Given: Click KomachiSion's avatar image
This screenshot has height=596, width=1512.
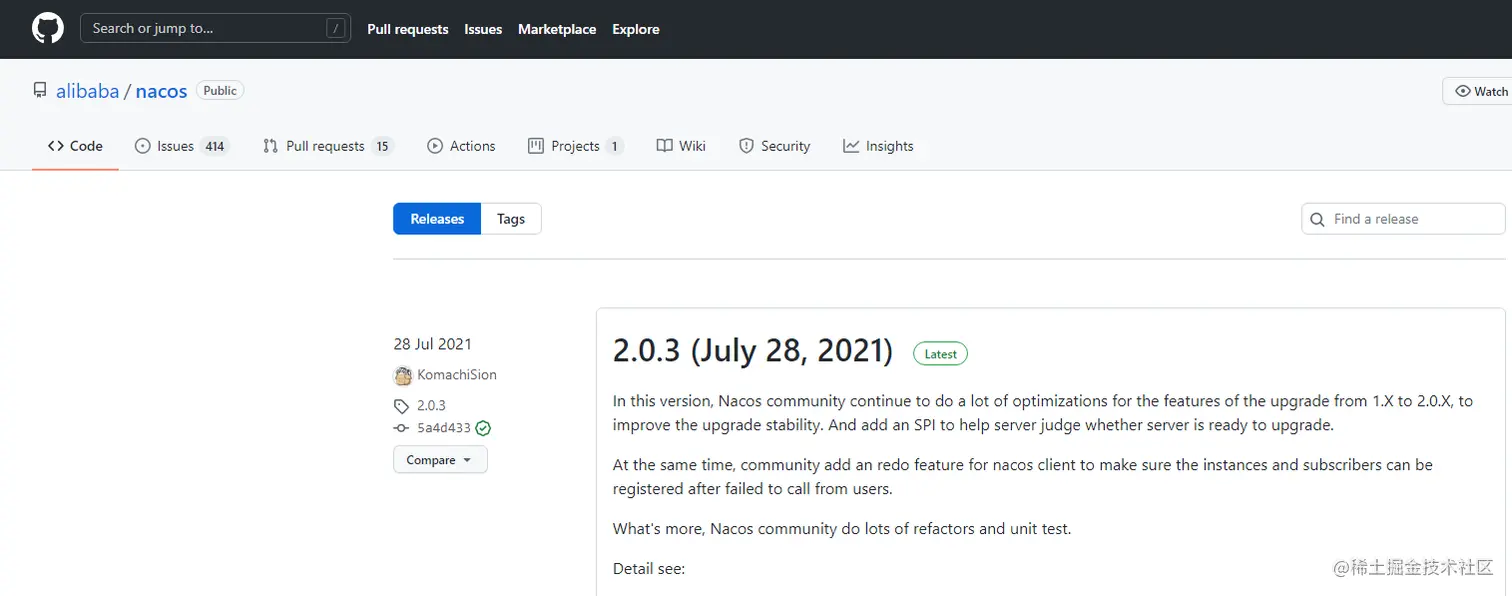Looking at the screenshot, I should 403,376.
